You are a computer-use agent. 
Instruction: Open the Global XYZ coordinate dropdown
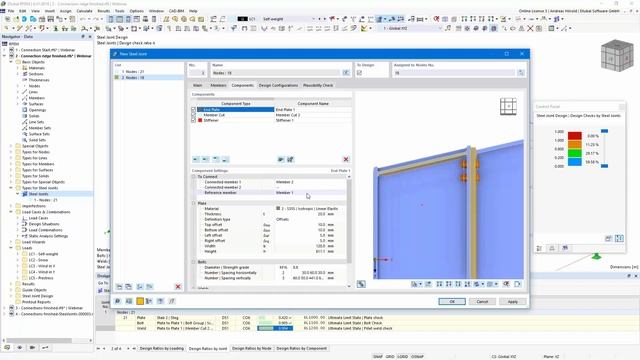point(440,28)
